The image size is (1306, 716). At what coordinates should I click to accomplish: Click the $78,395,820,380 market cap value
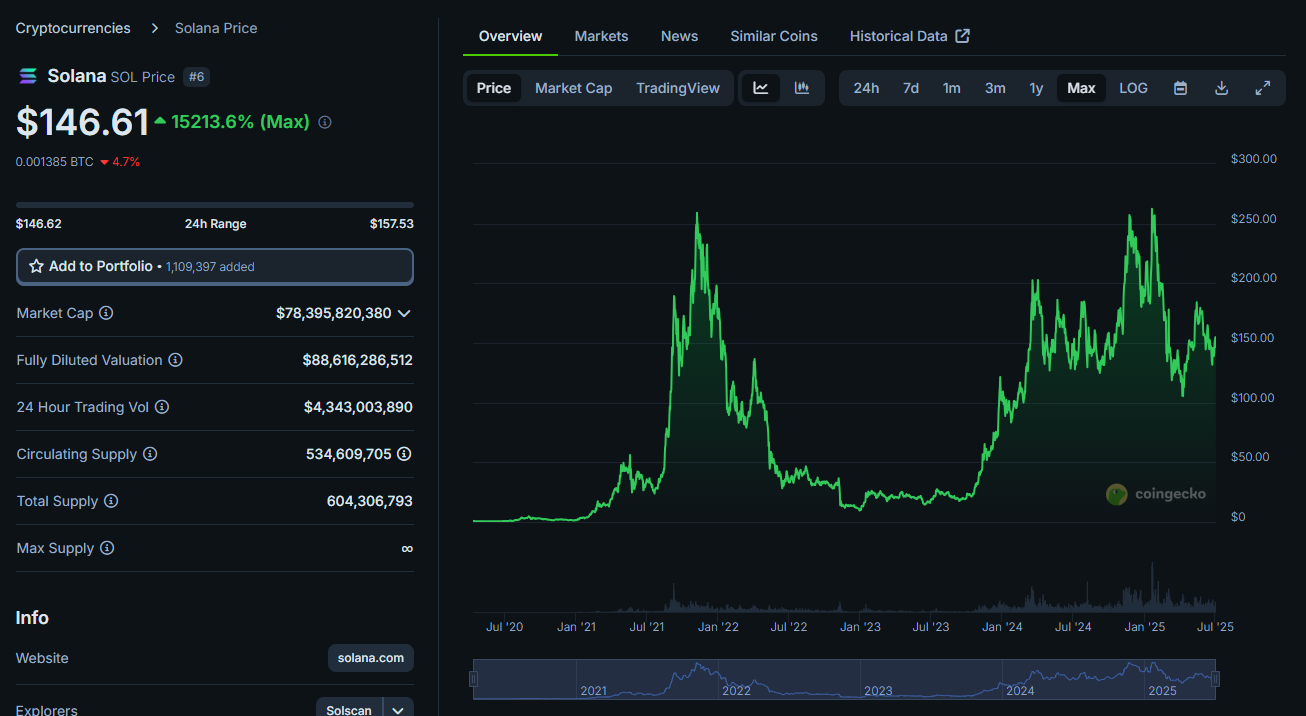point(334,313)
